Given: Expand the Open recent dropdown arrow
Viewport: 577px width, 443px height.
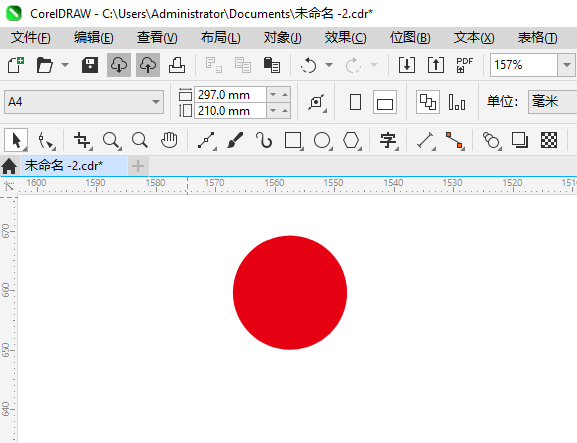Looking at the screenshot, I should [65, 65].
